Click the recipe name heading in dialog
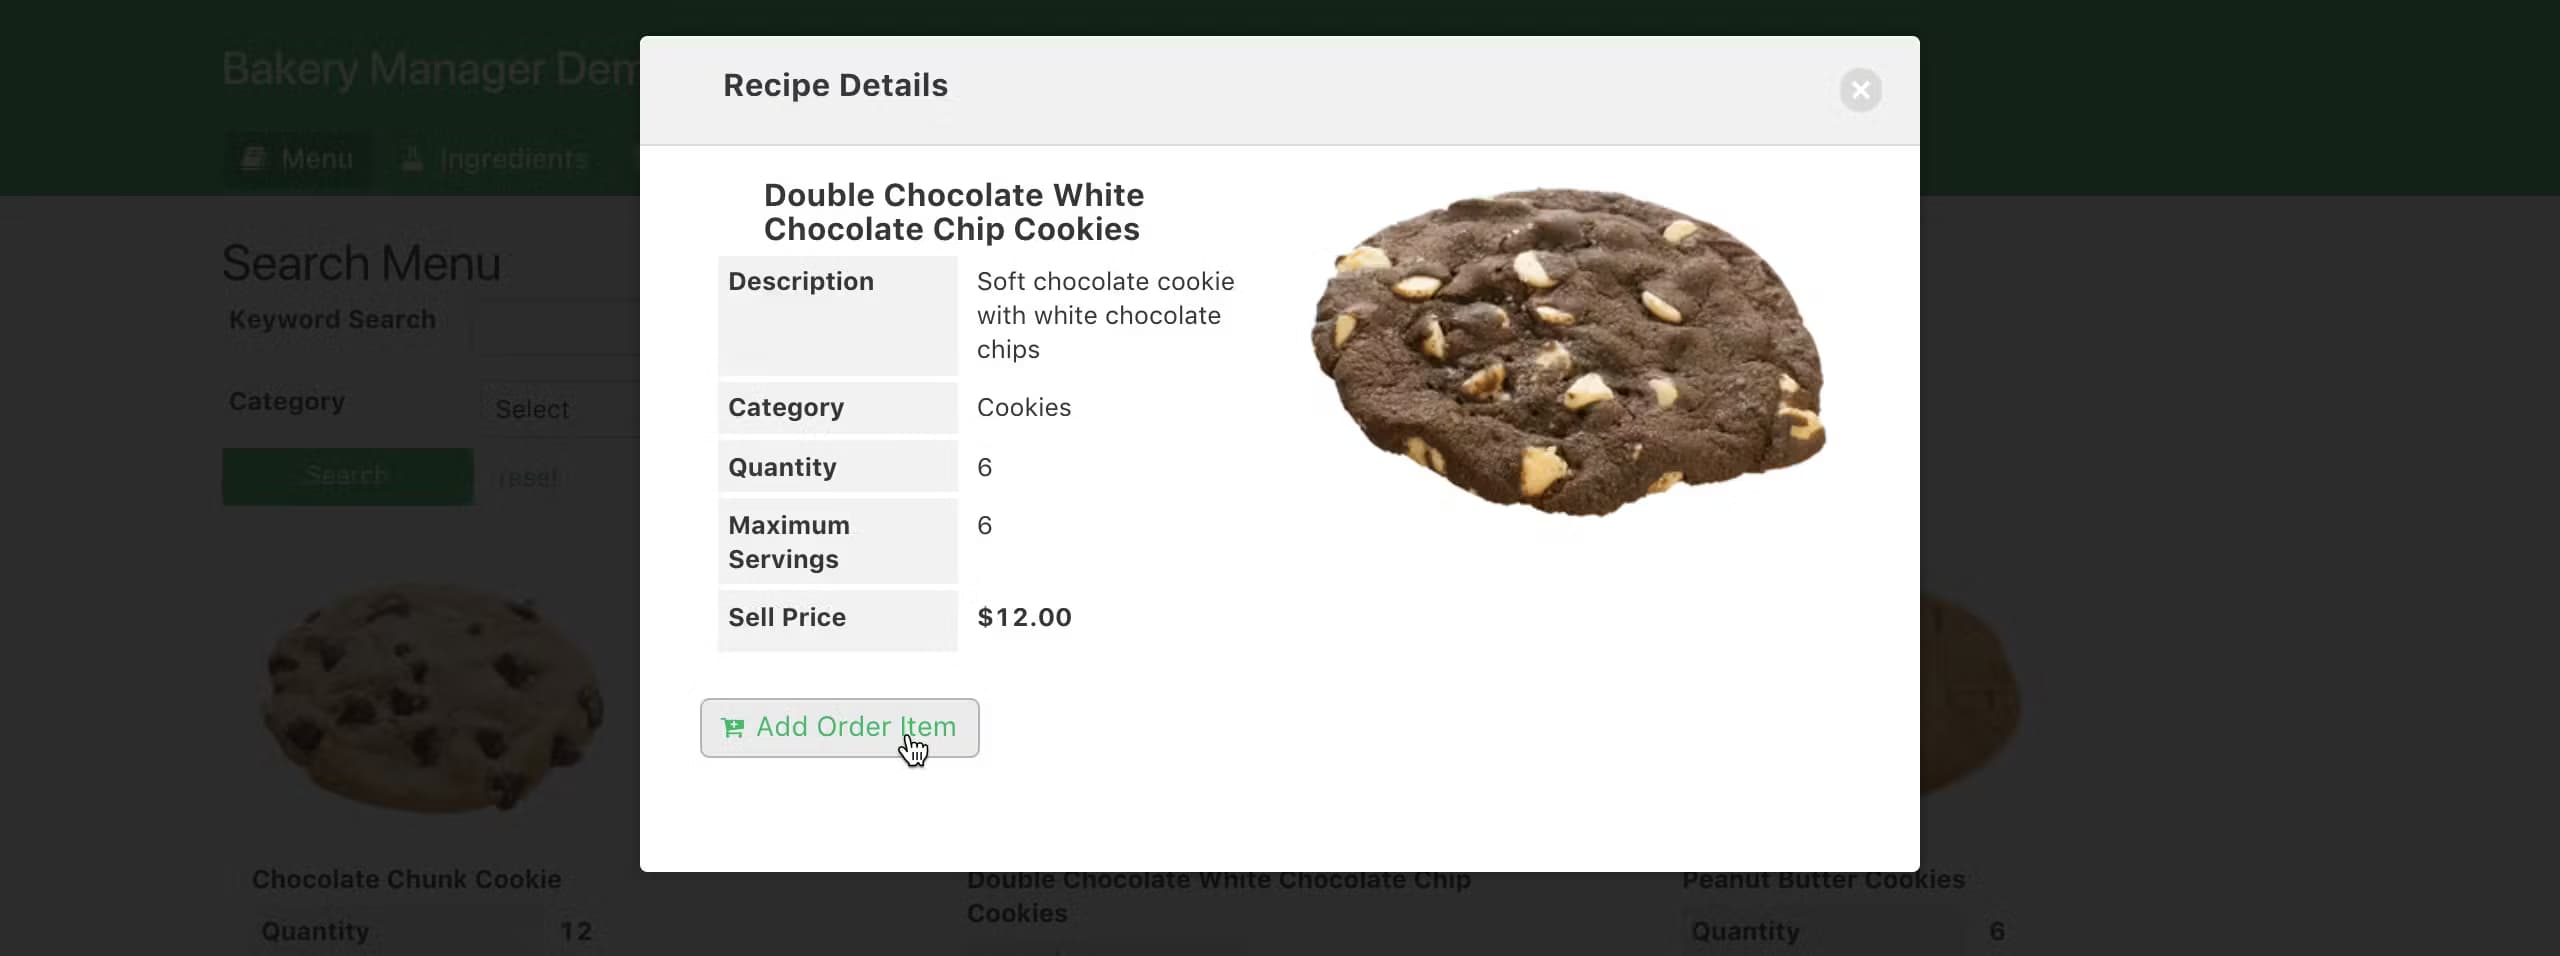This screenshot has height=956, width=2560. click(953, 212)
